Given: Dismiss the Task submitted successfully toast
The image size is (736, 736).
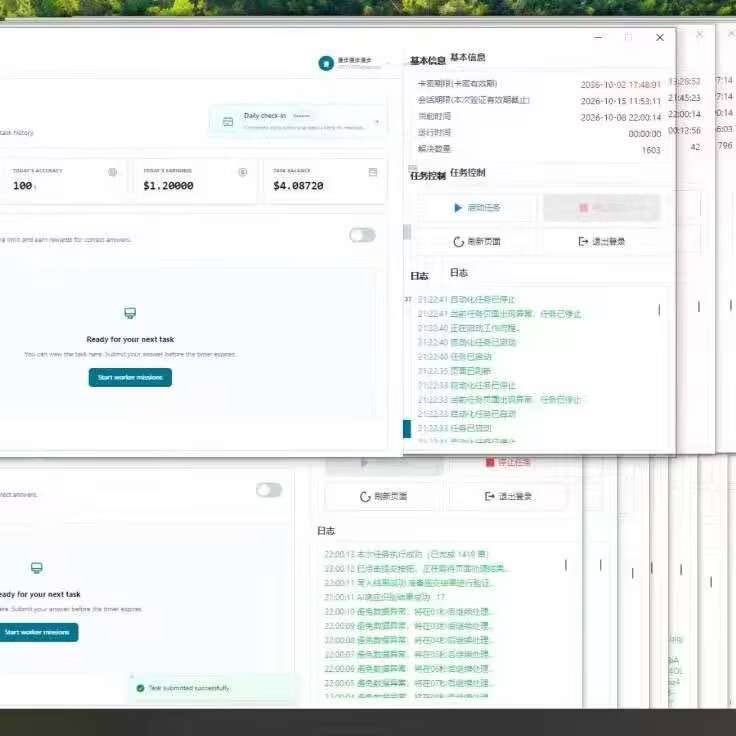Looking at the screenshot, I should click(x=132, y=676).
